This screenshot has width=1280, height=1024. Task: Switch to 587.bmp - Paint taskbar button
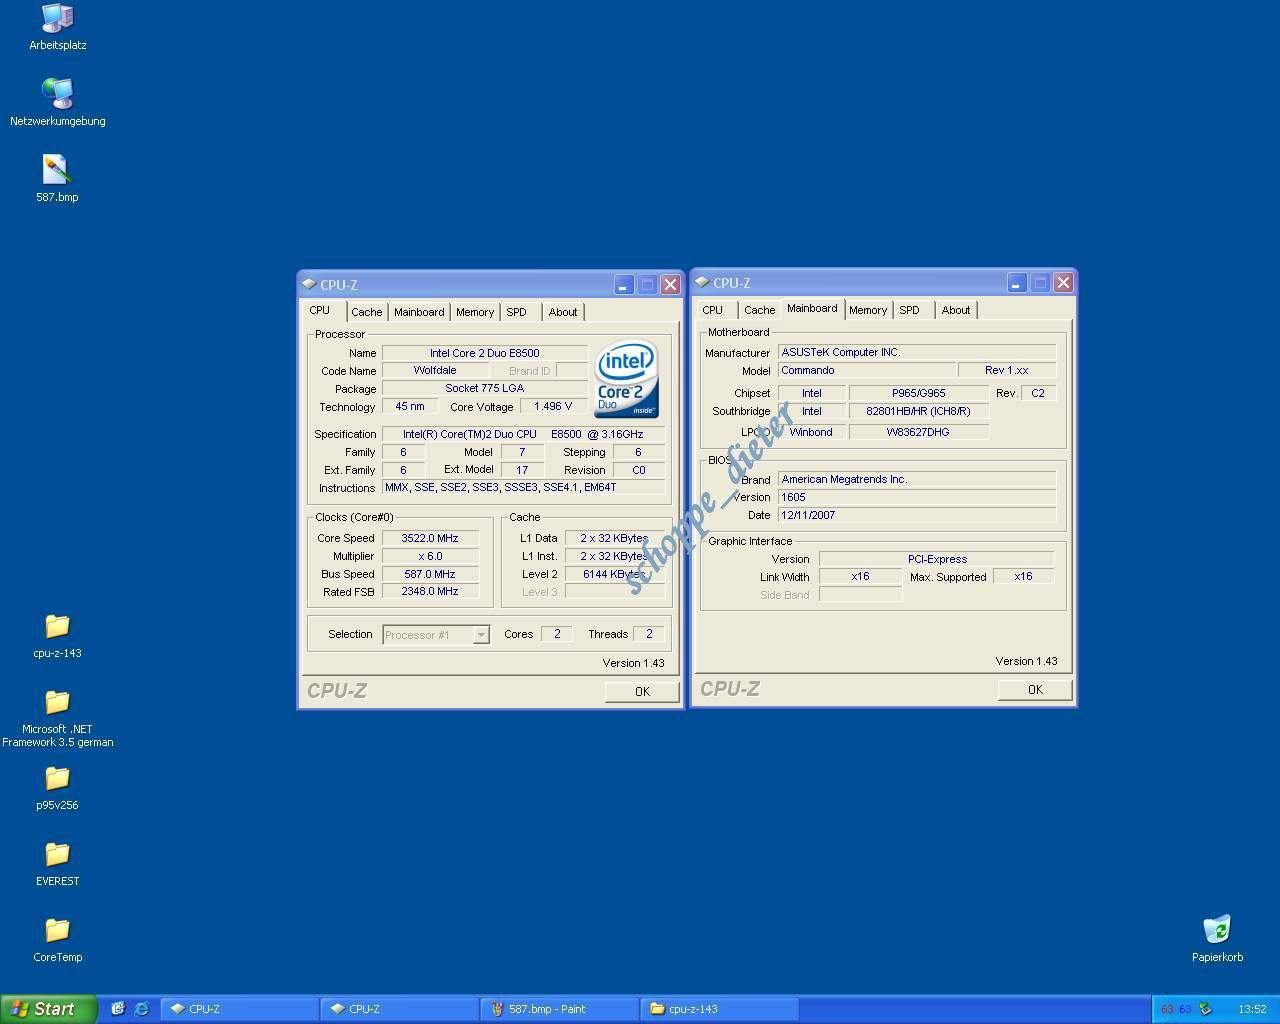[x=560, y=1009]
